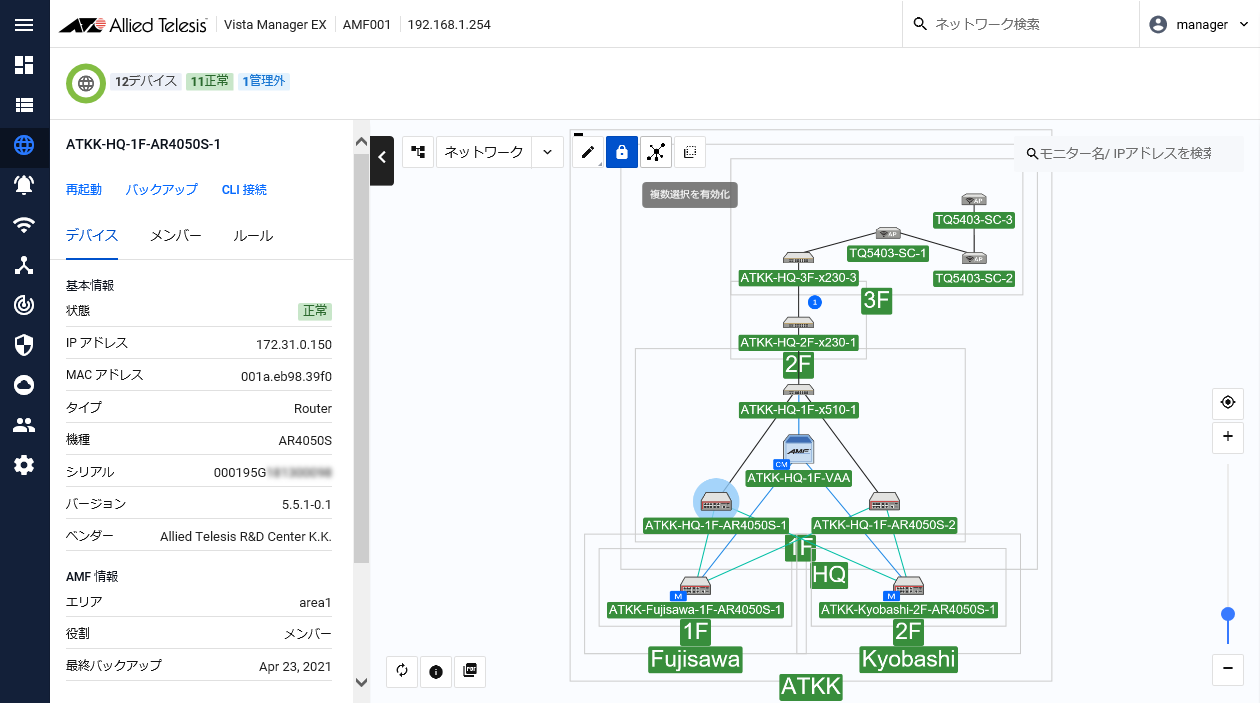The height and width of the screenshot is (703, 1260).
Task: Switch to the デバイス tab
Action: click(92, 236)
